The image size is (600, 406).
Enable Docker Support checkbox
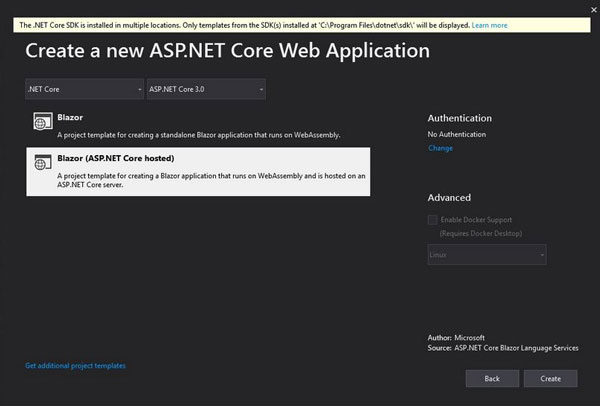(x=432, y=219)
